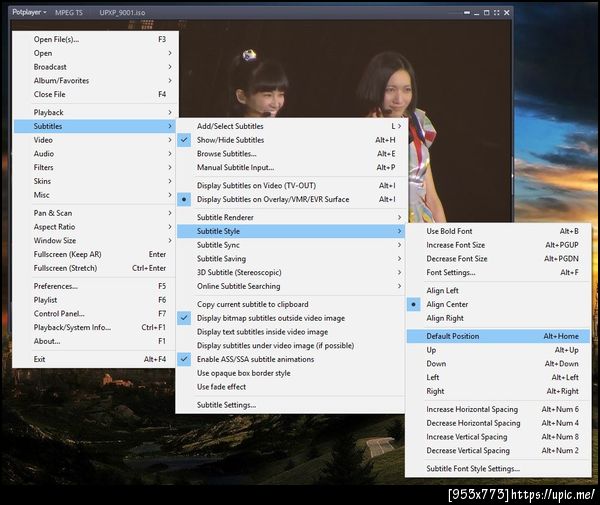The height and width of the screenshot is (505, 600).
Task: Enable Display subtitles under video image
Action: click(291, 346)
